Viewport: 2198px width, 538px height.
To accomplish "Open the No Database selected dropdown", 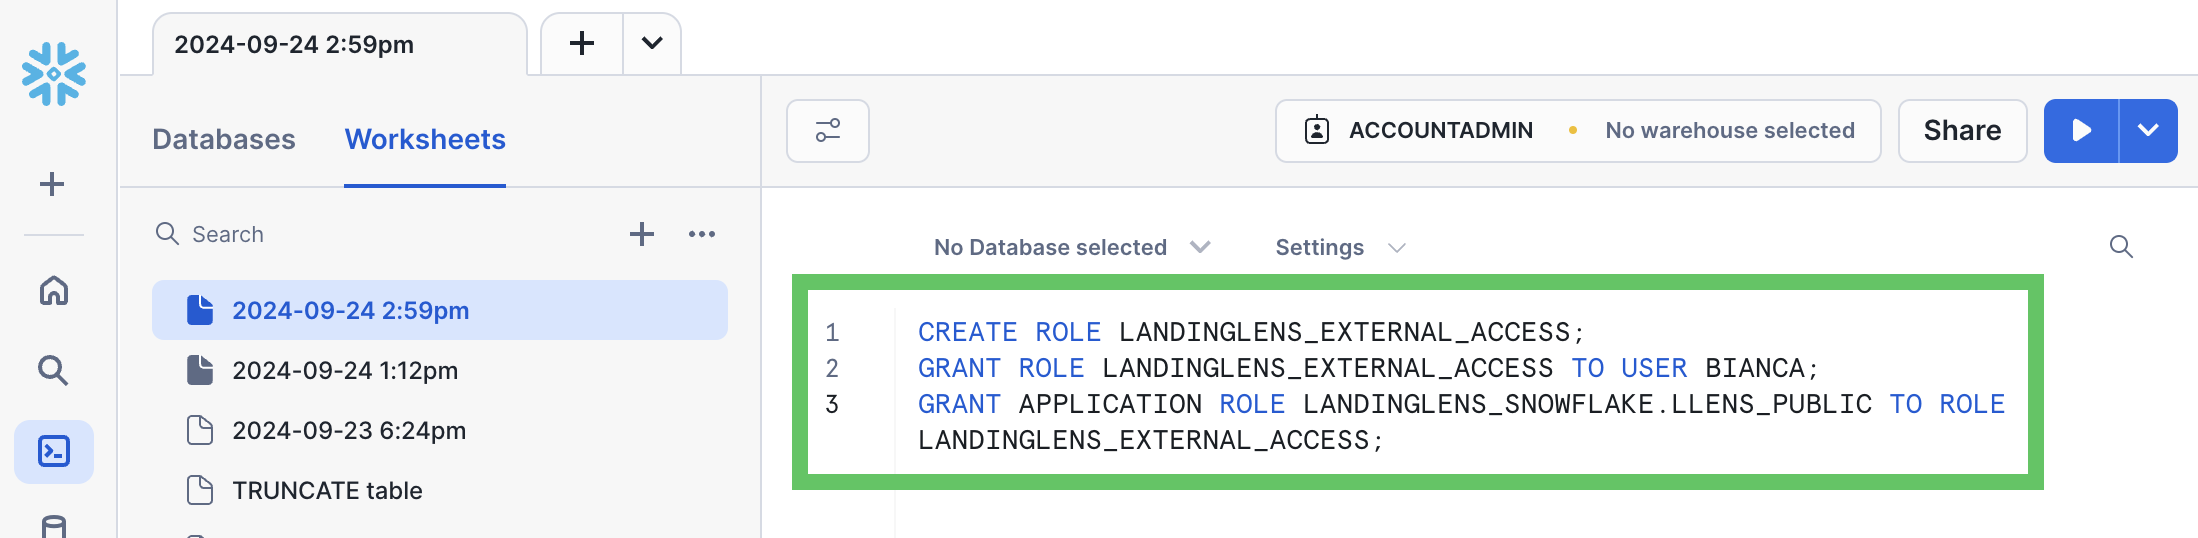I will point(1071,247).
